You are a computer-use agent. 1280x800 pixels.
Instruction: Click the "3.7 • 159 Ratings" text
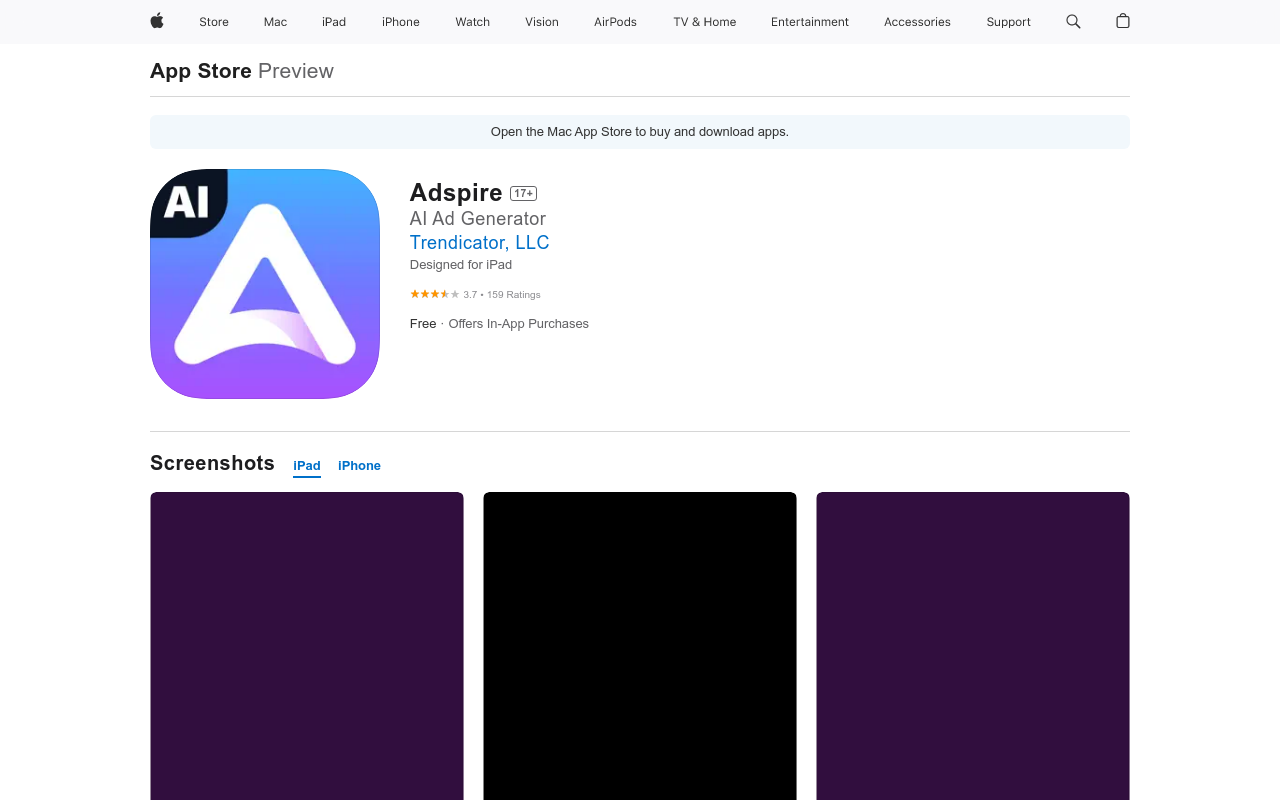click(502, 295)
